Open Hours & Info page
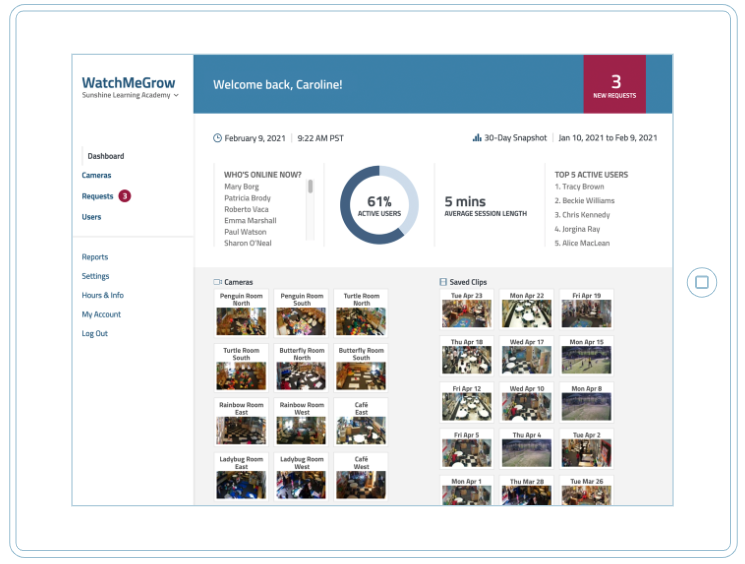Image resolution: width=745 pixels, height=564 pixels. [103, 295]
